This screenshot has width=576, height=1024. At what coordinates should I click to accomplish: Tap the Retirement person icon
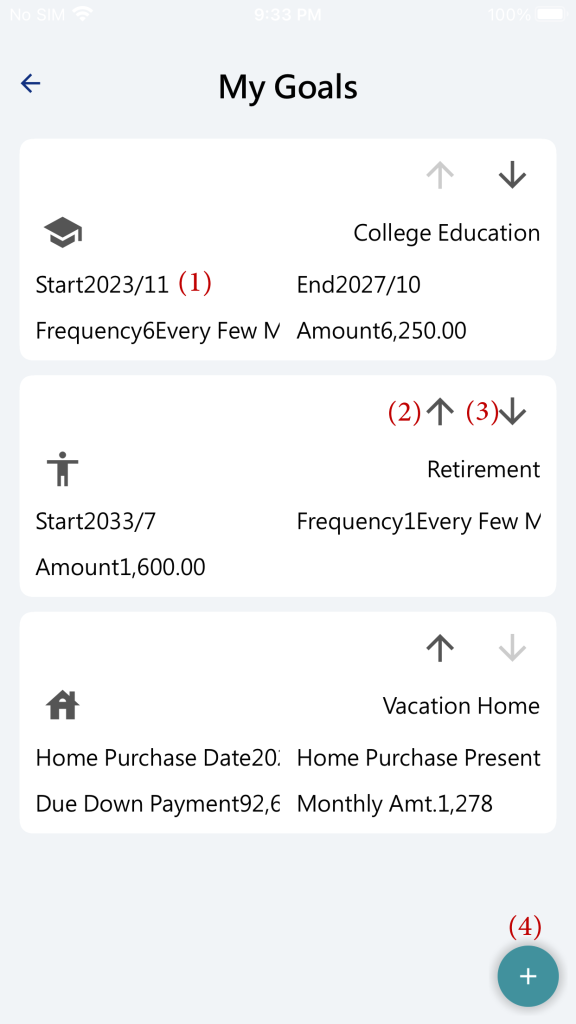63,469
